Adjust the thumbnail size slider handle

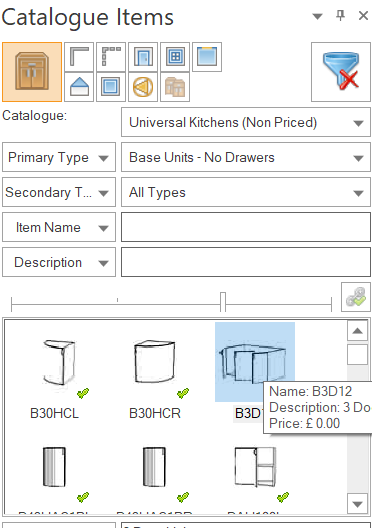pos(223,302)
